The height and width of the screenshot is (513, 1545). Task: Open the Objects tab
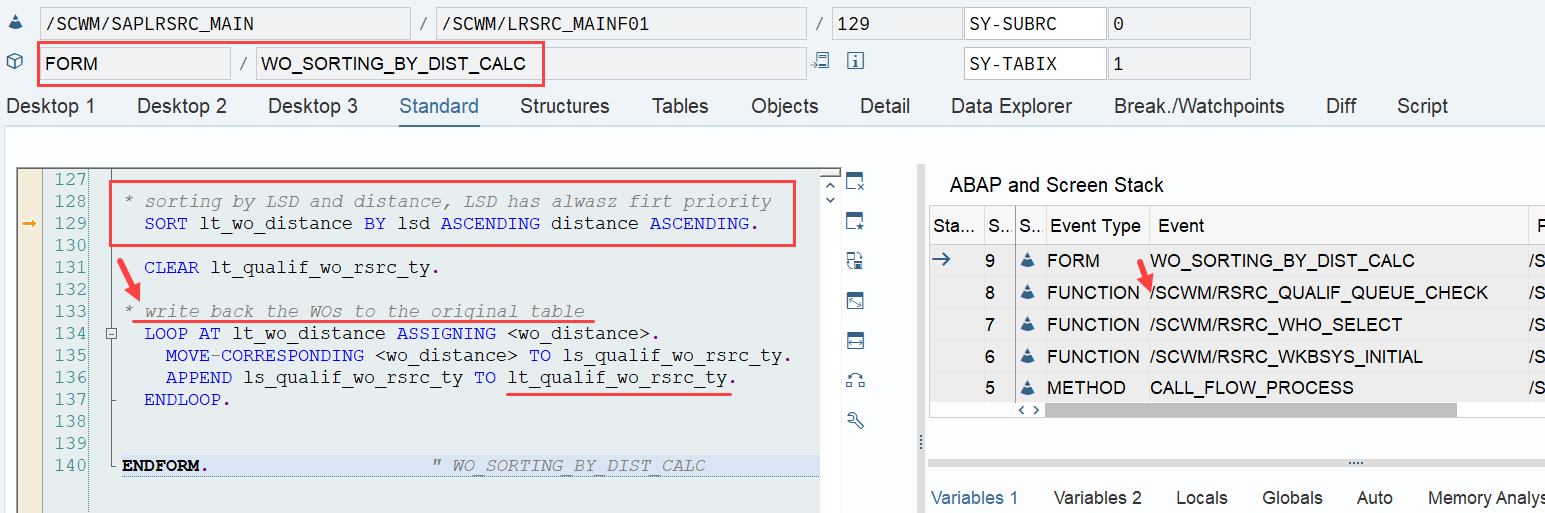click(x=785, y=106)
